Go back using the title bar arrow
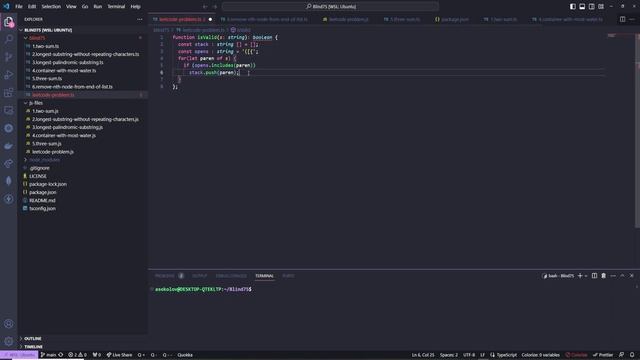This screenshot has width=640, height=360. pos(205,7)
